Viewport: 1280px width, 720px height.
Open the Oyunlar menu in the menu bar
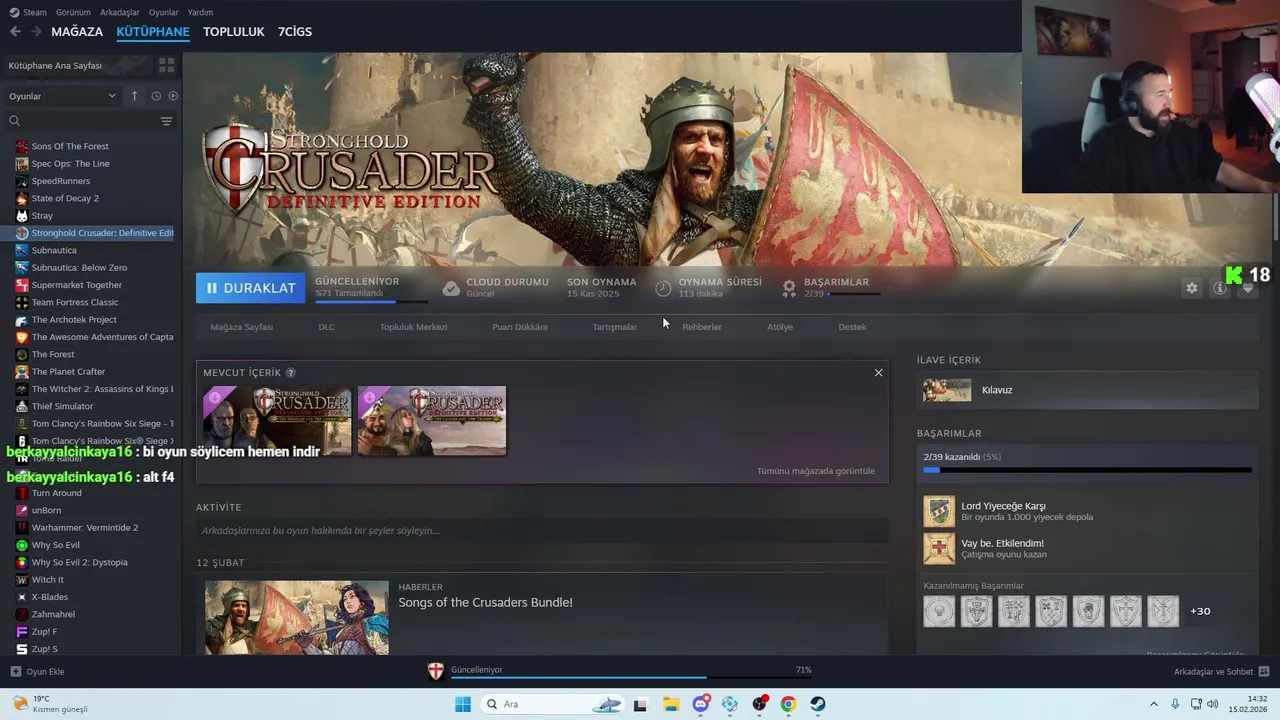click(x=163, y=12)
